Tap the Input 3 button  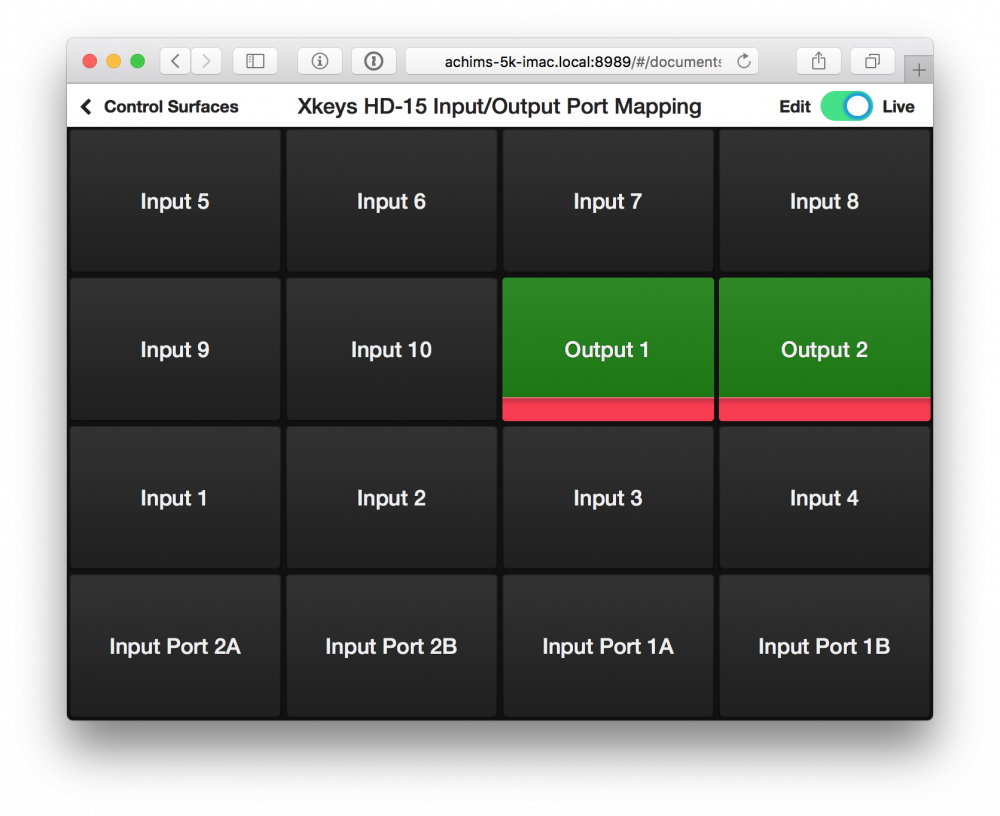coord(608,498)
